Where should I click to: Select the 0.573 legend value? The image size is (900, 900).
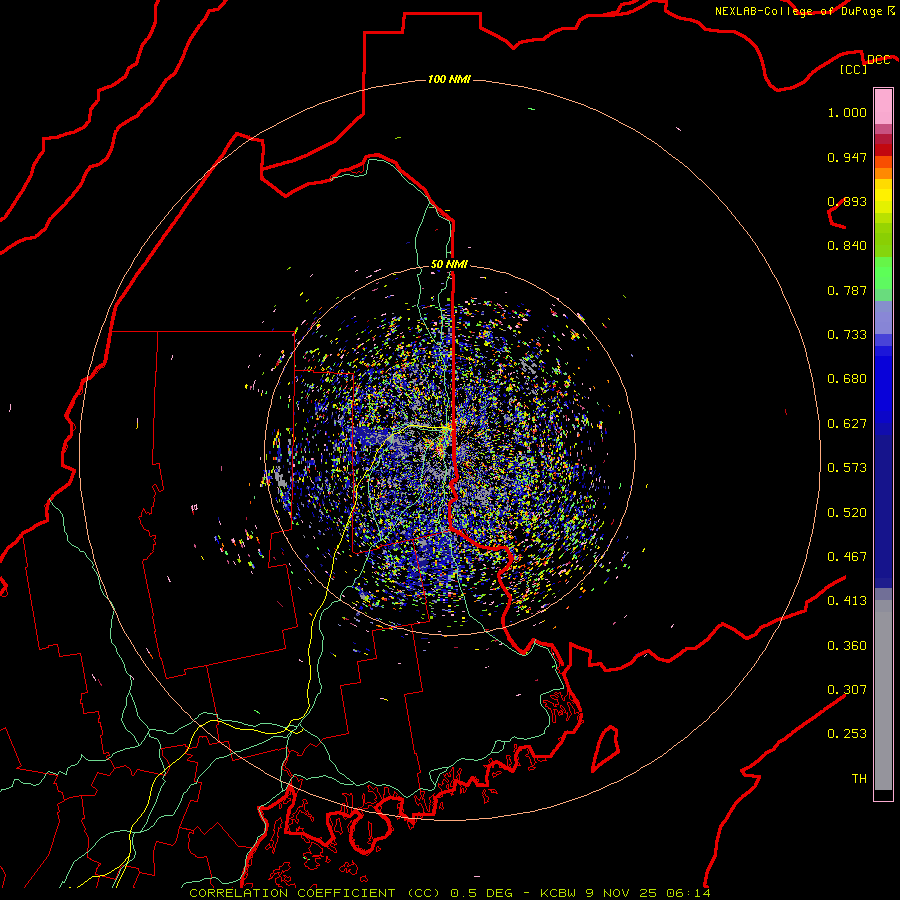pos(847,468)
